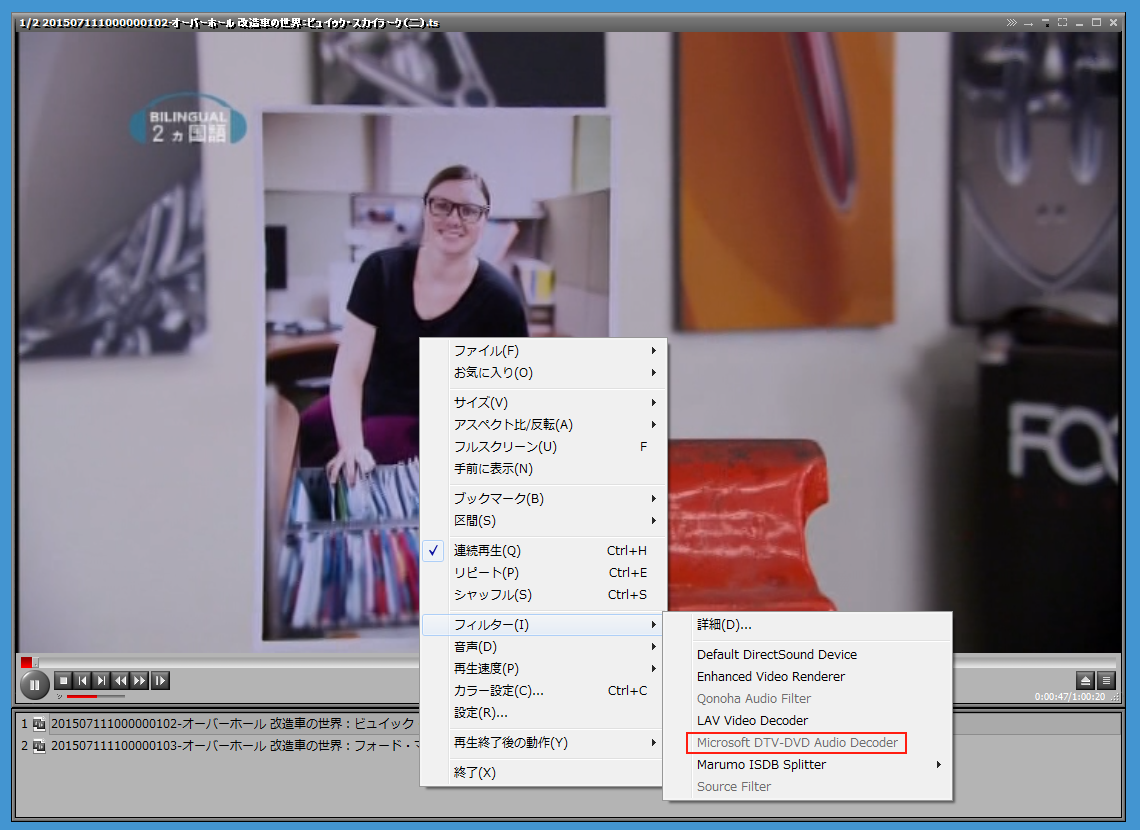
Task: Expand the ファイル(F) submenu
Action: point(486,351)
